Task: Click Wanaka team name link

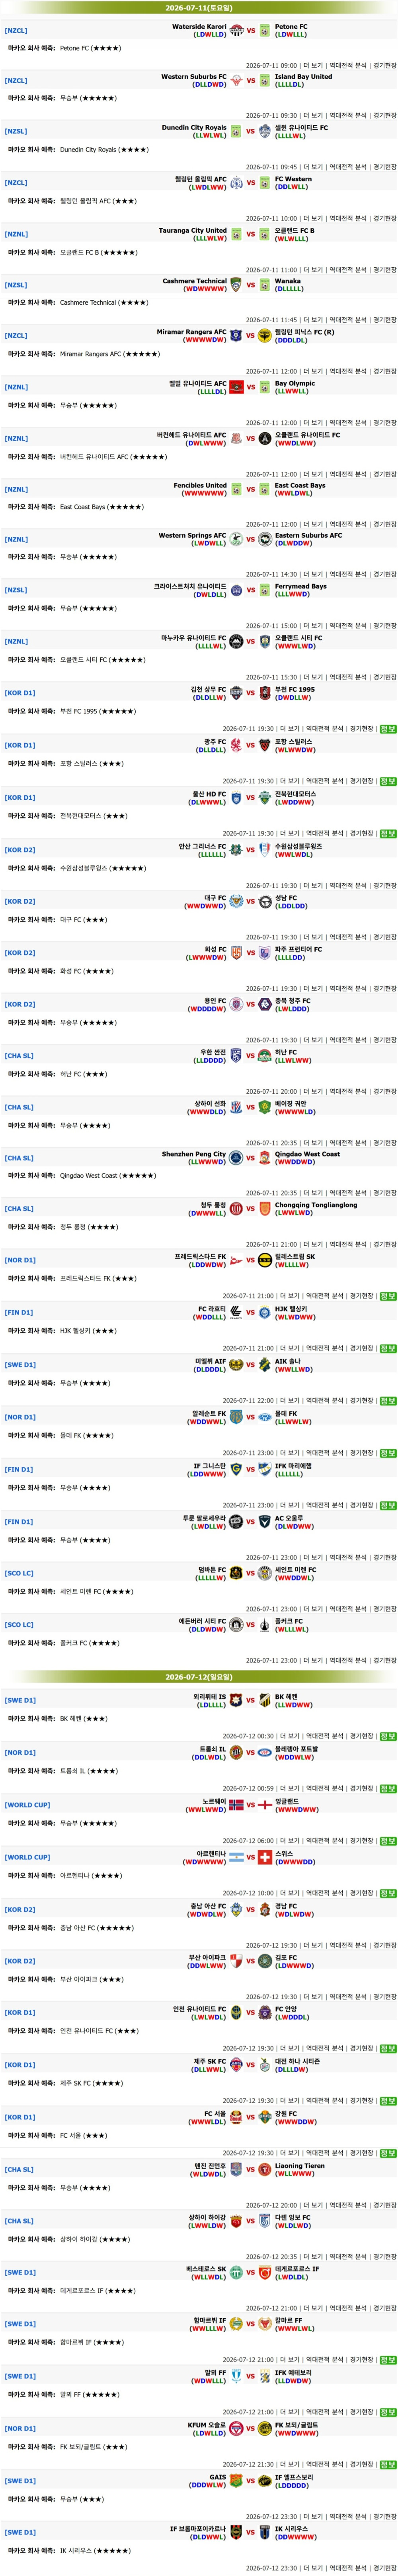Action: click(288, 281)
